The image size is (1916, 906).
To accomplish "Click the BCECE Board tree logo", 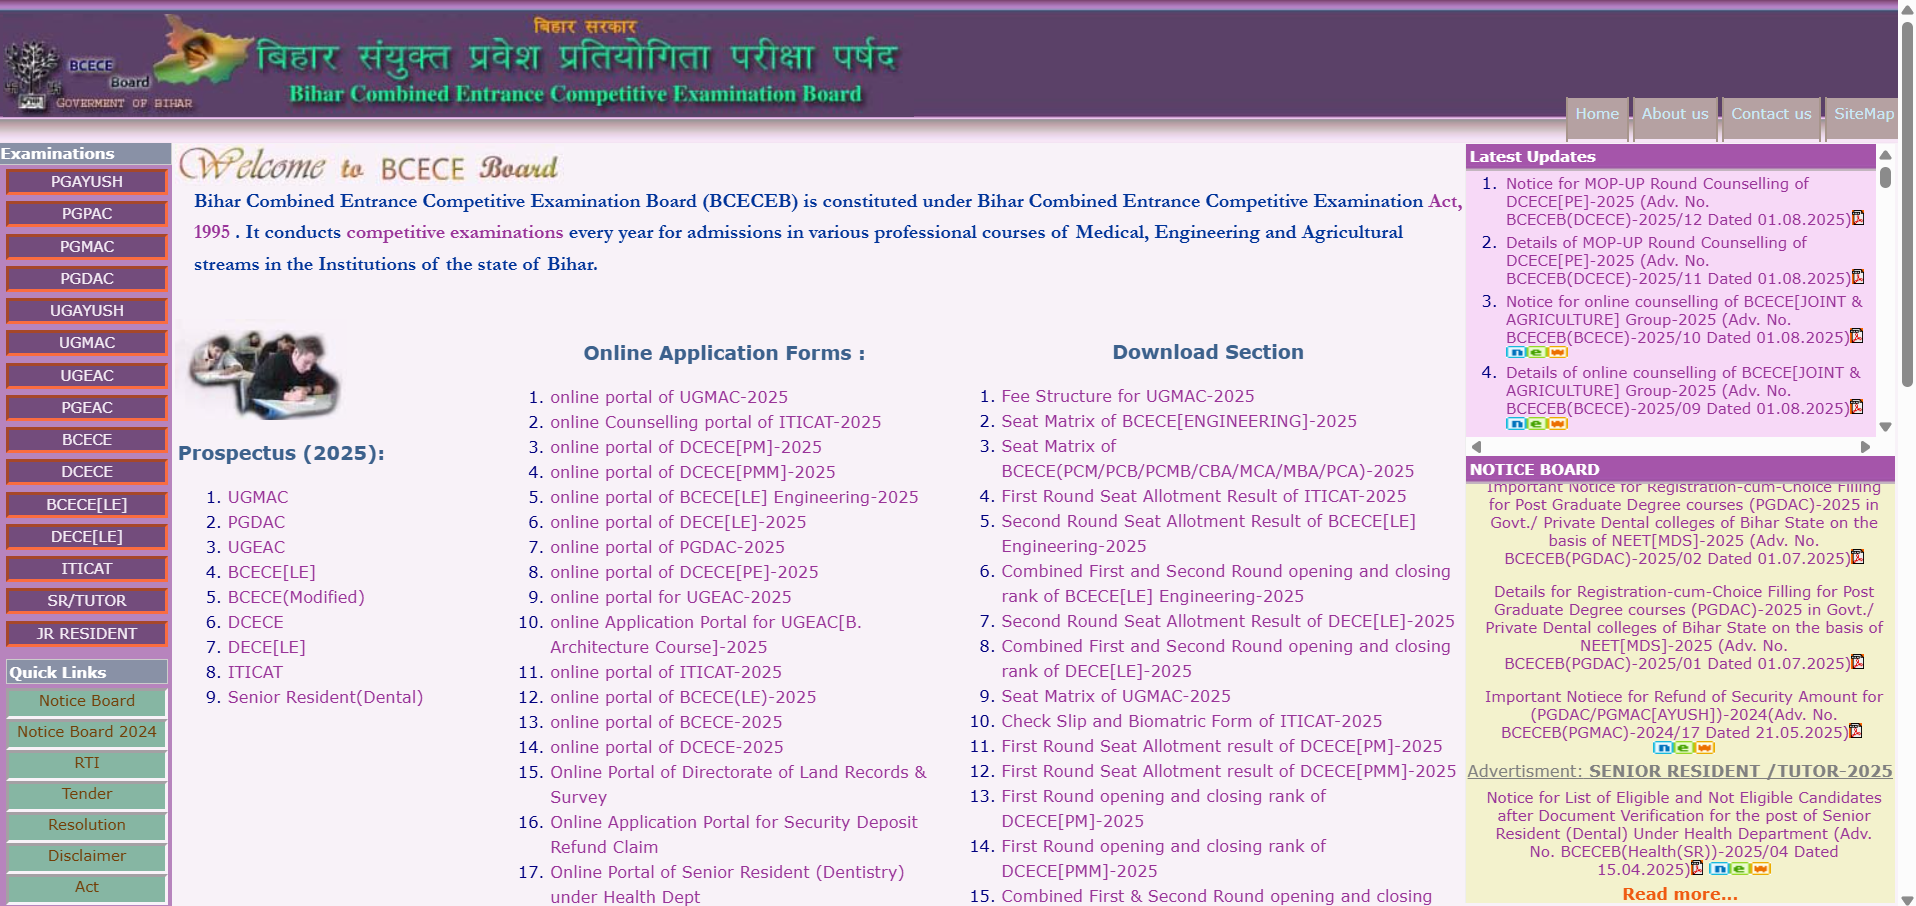I will [x=33, y=75].
